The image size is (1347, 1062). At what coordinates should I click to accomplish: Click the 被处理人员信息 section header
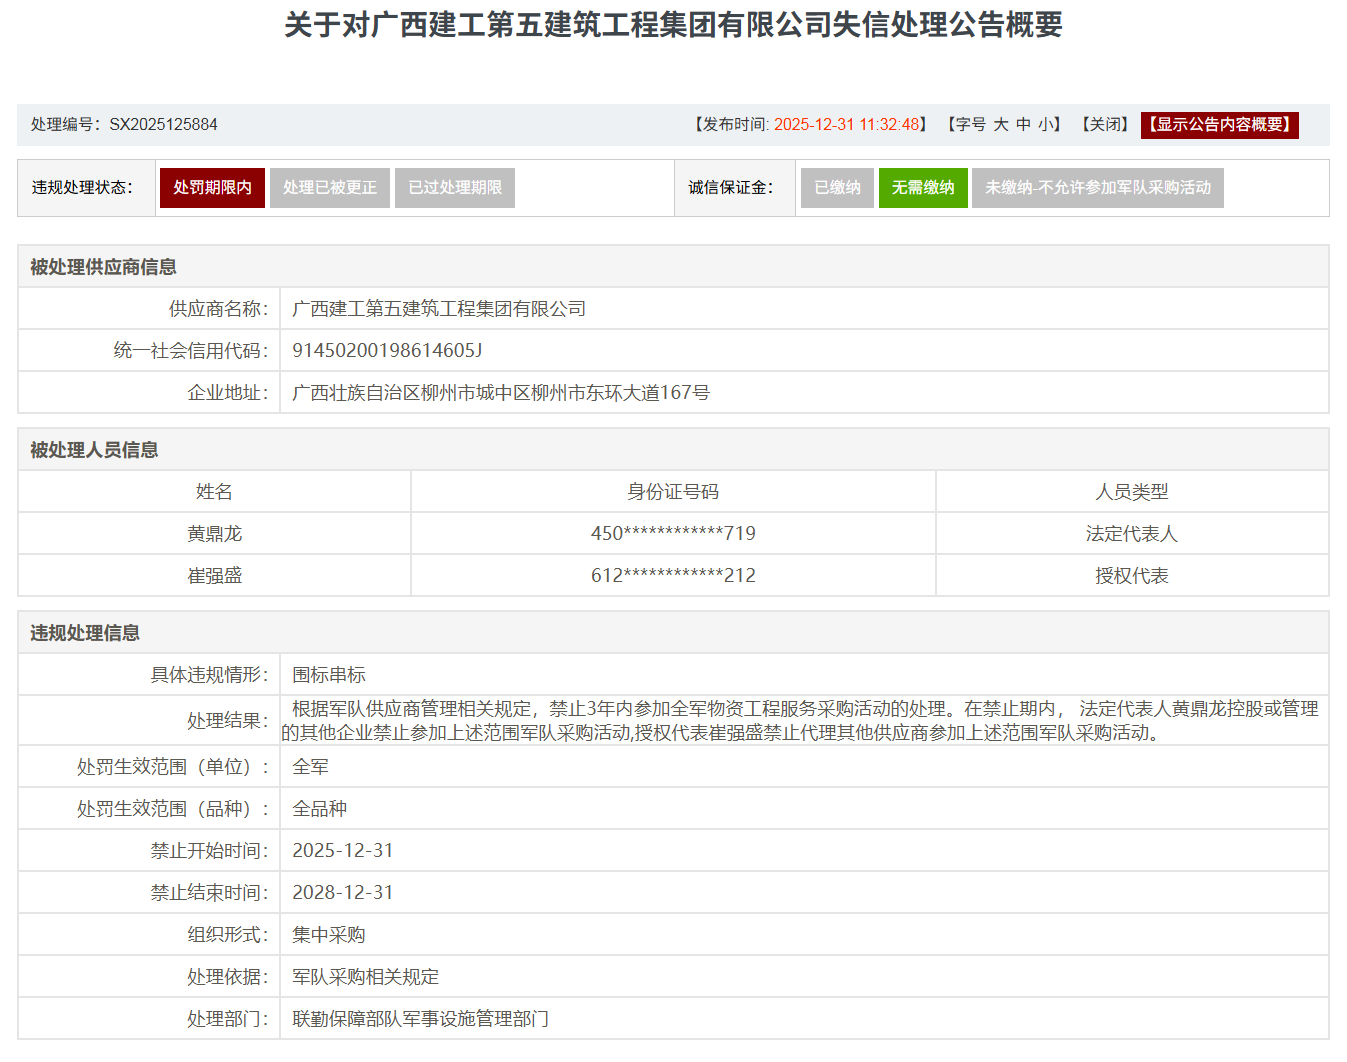tap(94, 450)
